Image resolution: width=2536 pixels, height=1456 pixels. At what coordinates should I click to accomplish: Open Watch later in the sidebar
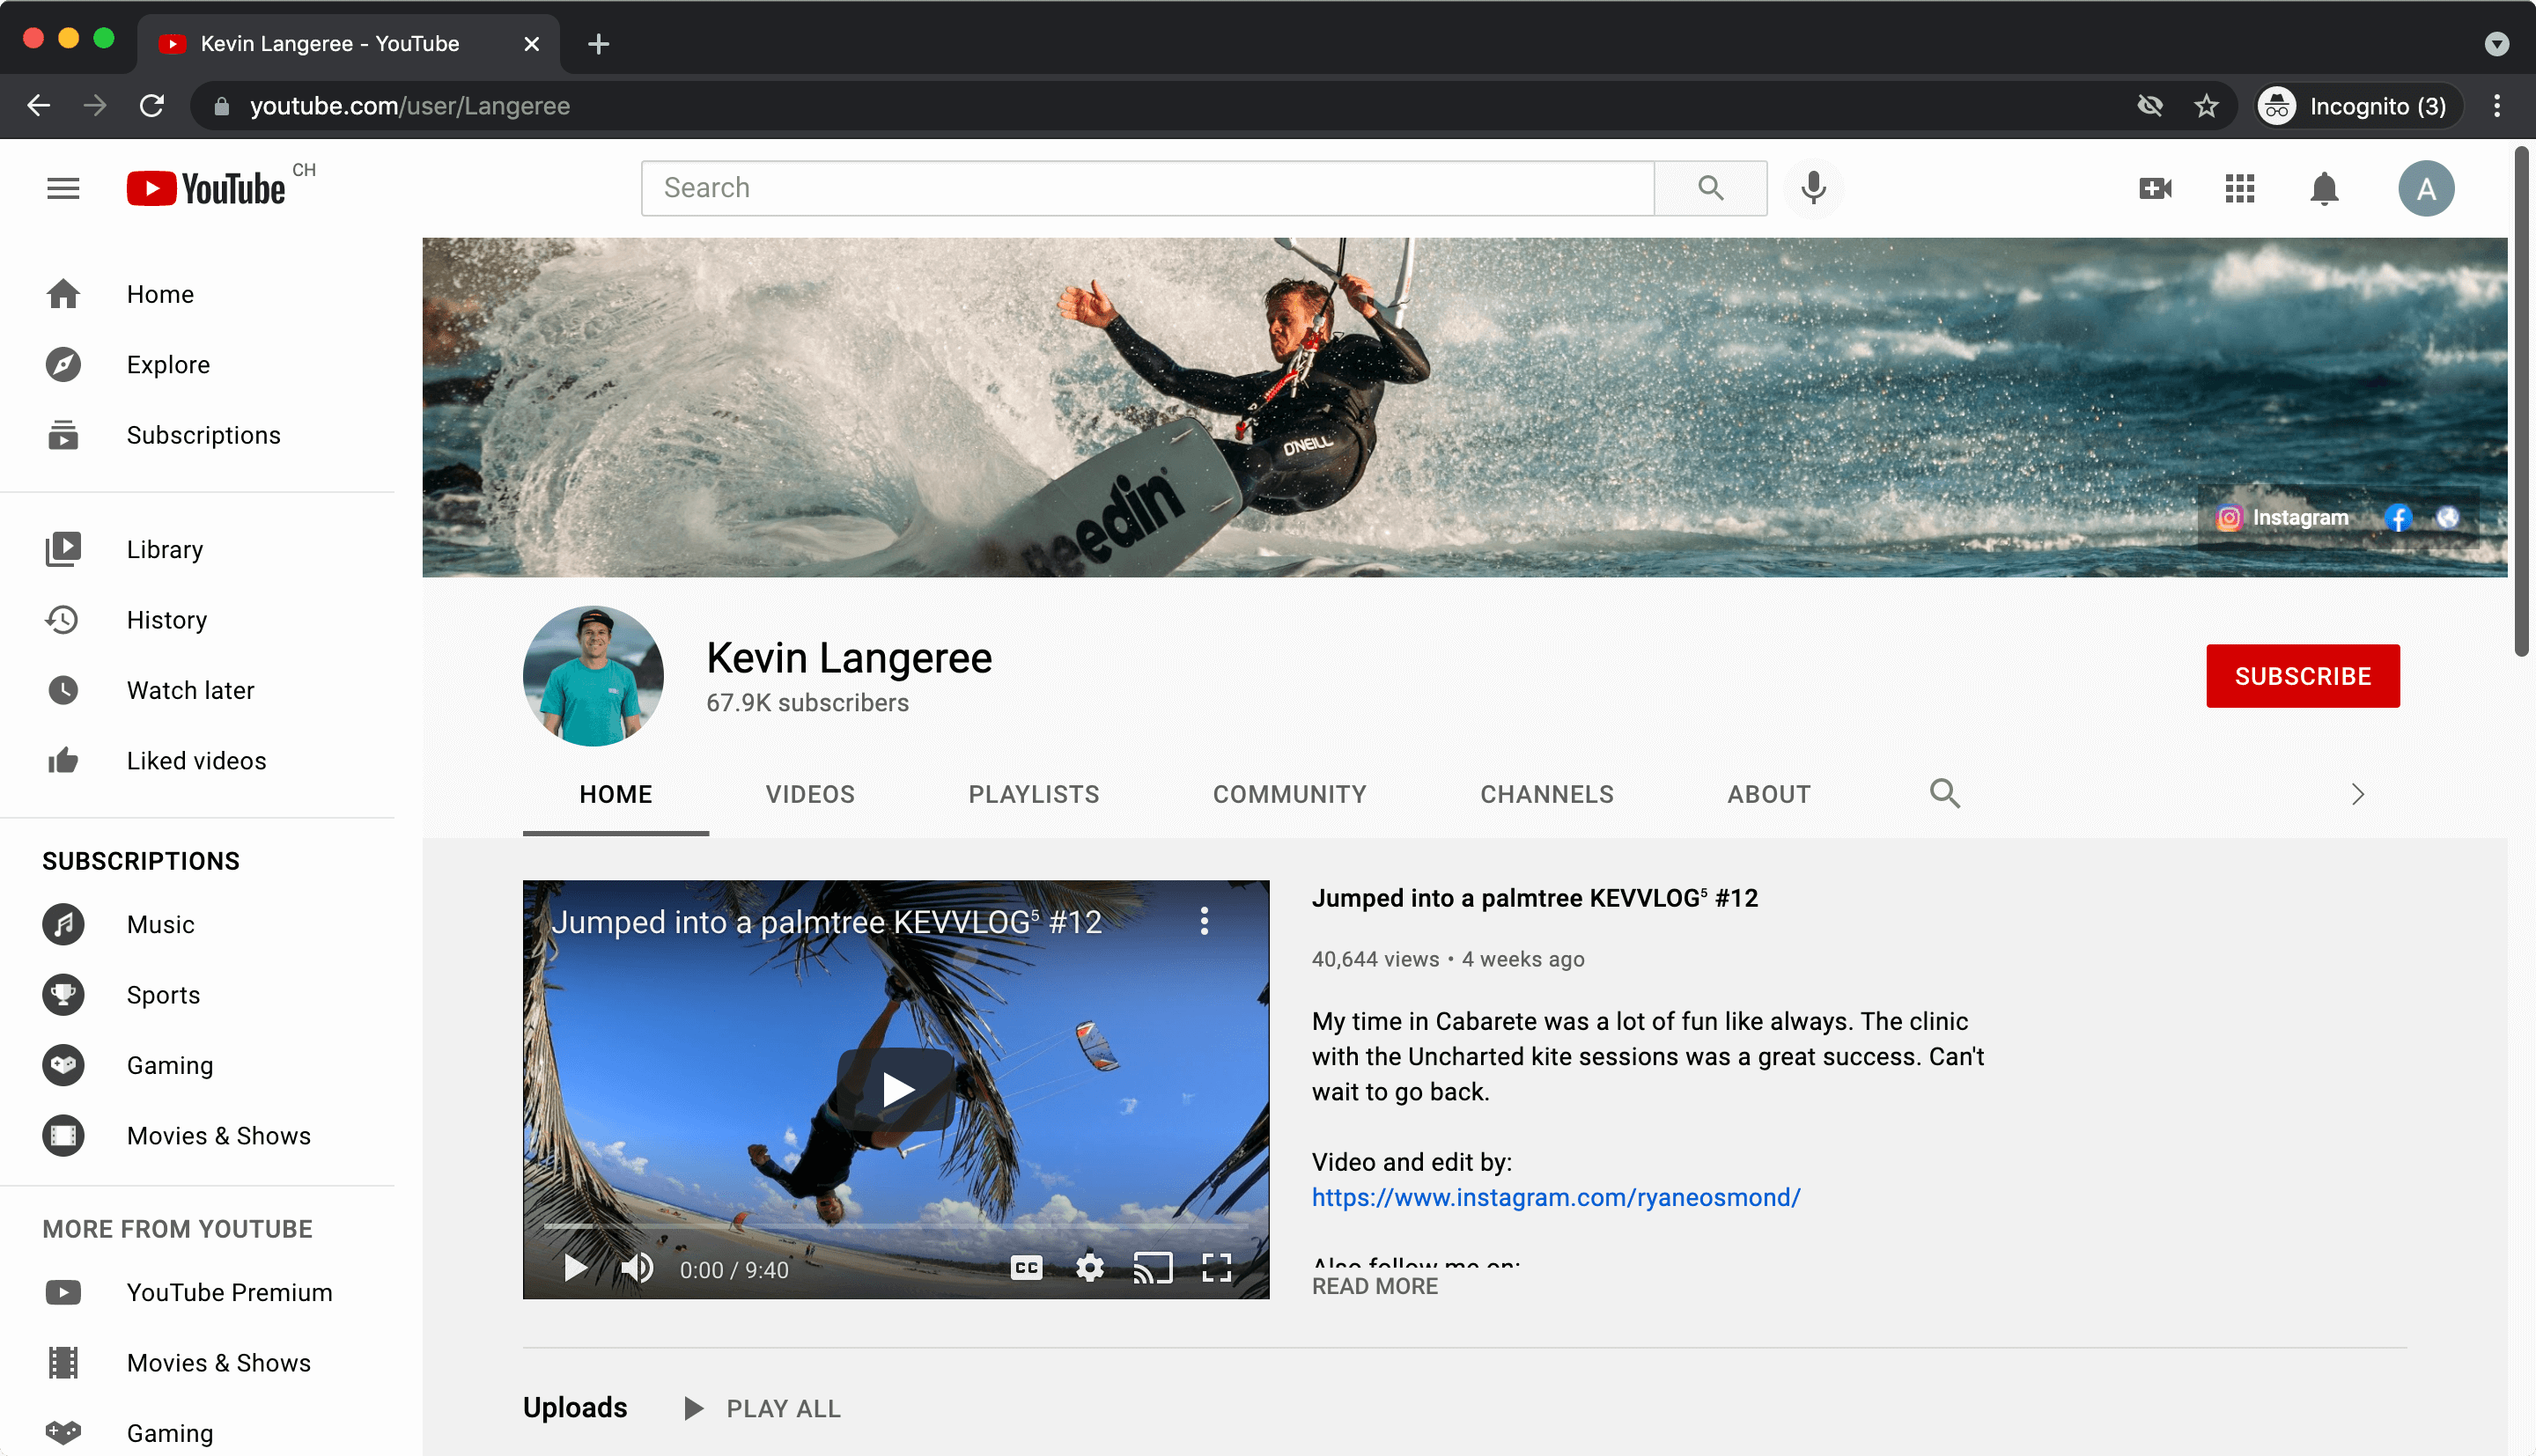coord(198,690)
